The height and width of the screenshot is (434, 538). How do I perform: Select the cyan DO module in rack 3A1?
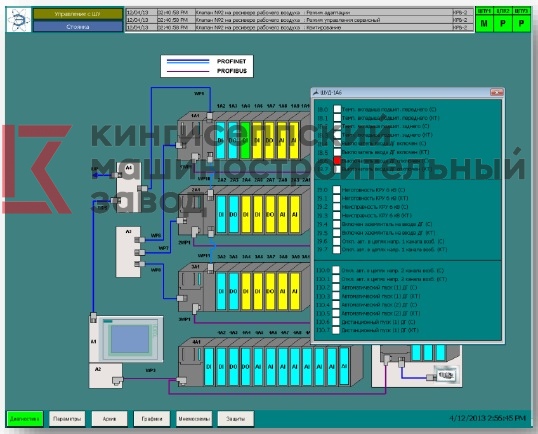point(234,291)
